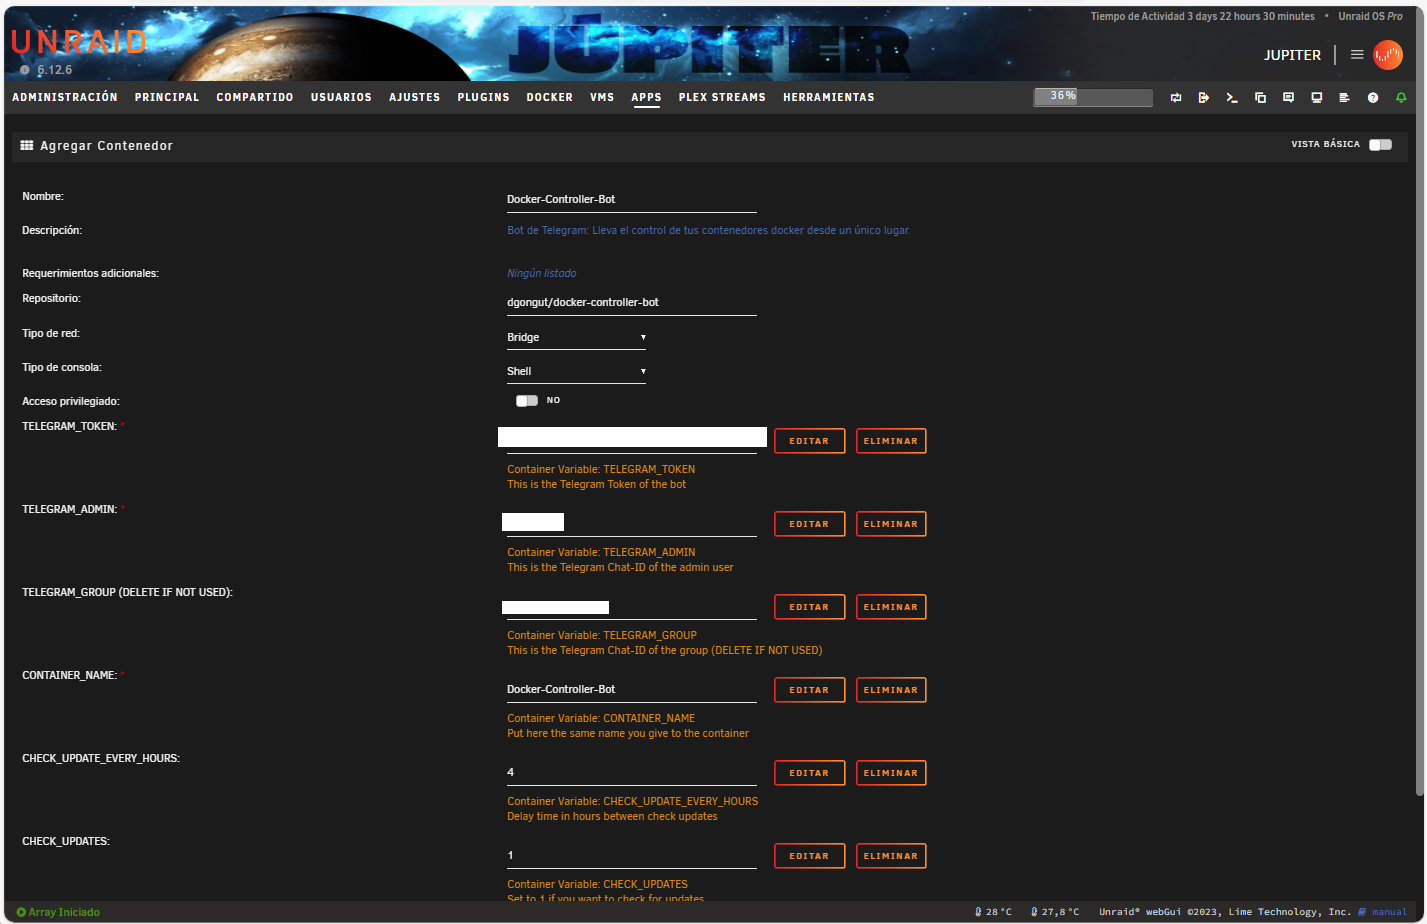Click Eliminar for TELEGRAM_GROUP
Image resolution: width=1427 pixels, height=924 pixels.
[x=891, y=607]
